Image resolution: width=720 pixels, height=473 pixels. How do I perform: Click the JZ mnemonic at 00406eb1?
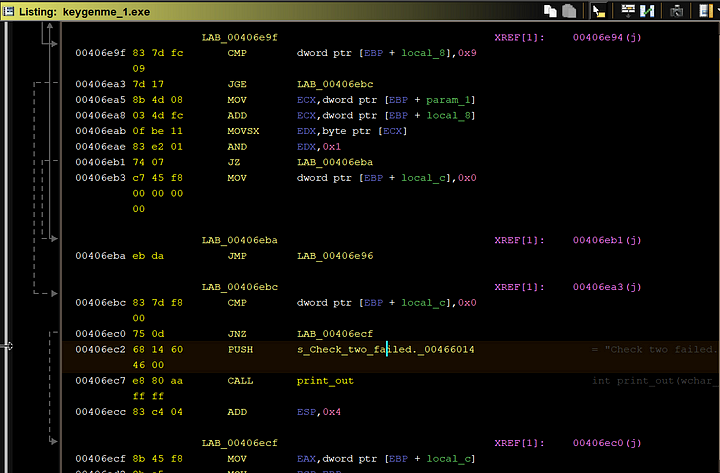tap(234, 163)
